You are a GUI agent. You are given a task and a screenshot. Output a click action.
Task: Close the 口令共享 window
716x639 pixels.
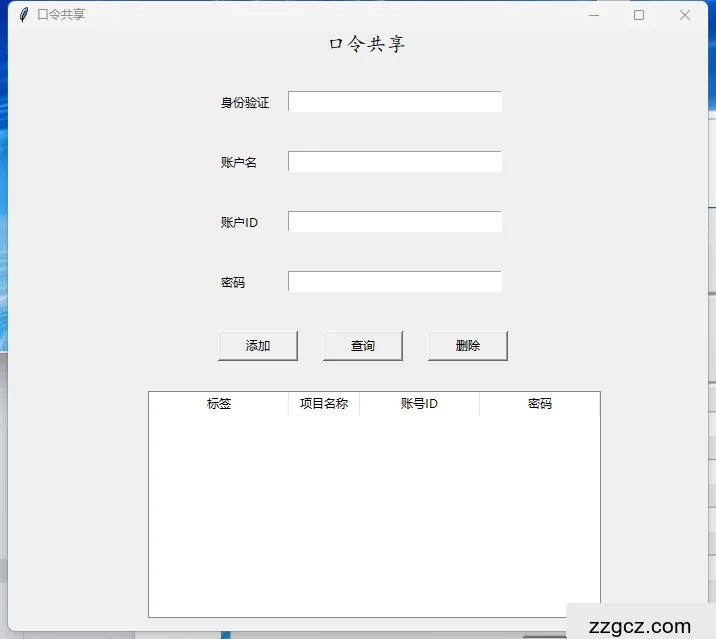pos(684,15)
